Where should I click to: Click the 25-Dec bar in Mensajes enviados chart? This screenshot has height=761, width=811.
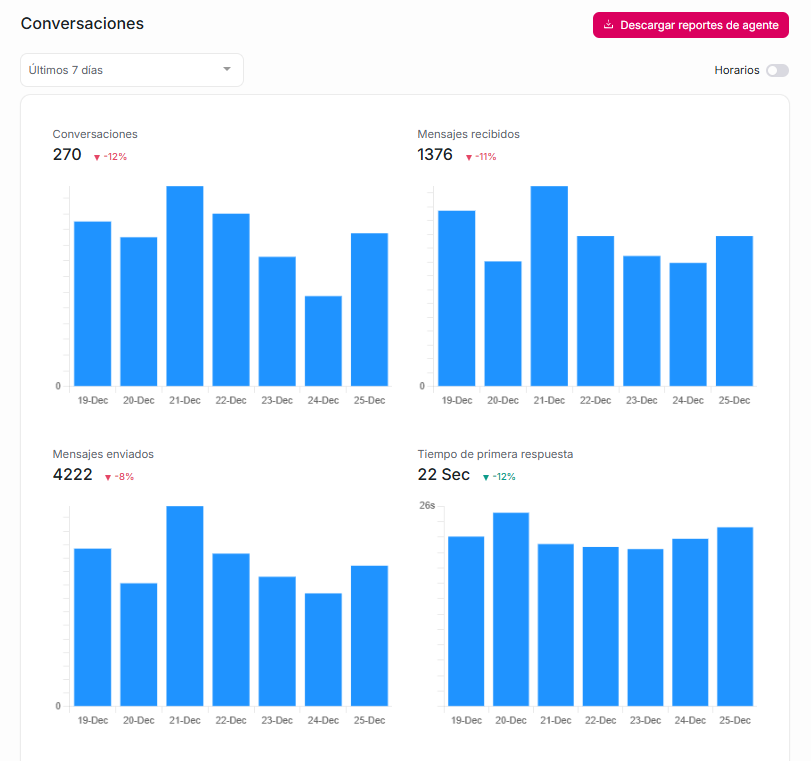click(x=369, y=636)
